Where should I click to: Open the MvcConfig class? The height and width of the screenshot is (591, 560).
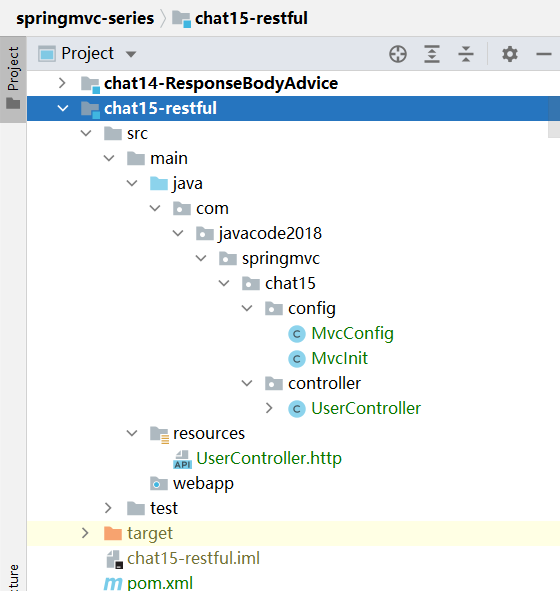pos(352,334)
